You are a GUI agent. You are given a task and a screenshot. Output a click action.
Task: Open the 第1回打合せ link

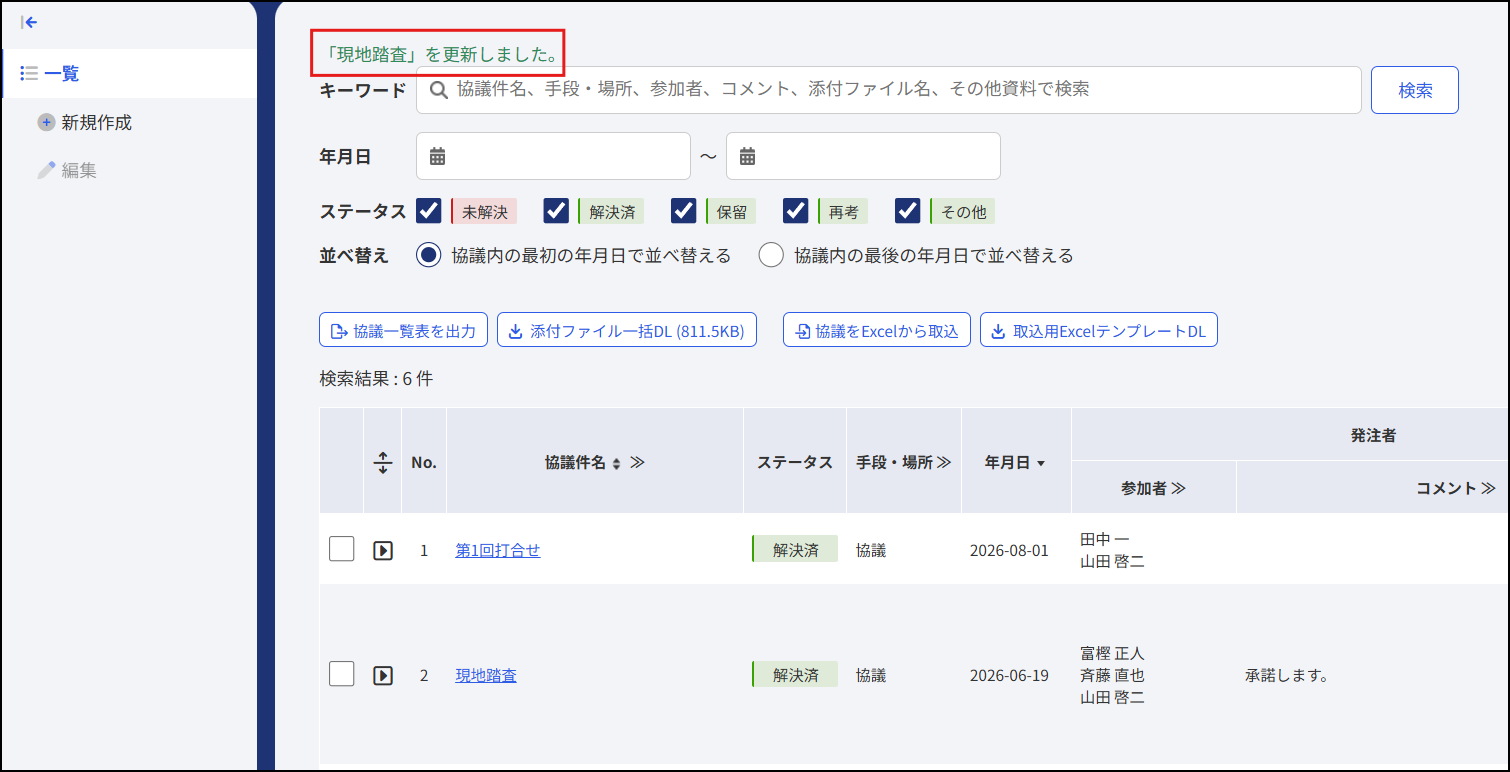(x=498, y=550)
